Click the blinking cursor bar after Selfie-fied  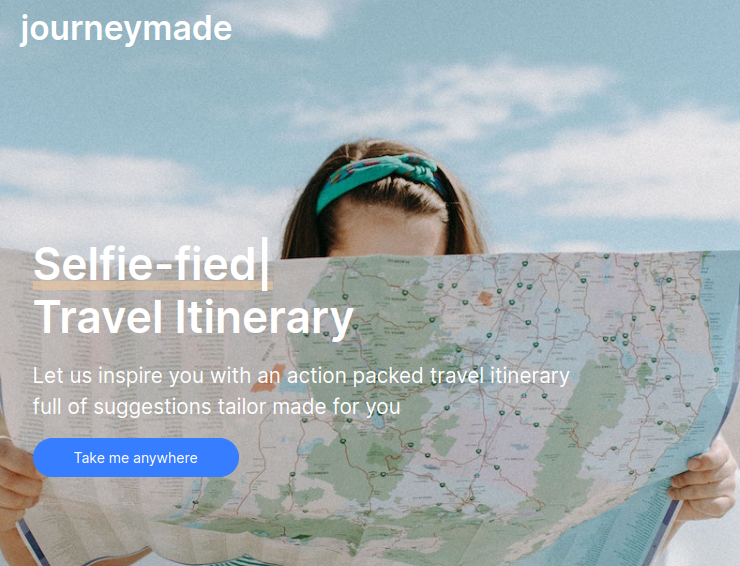265,263
